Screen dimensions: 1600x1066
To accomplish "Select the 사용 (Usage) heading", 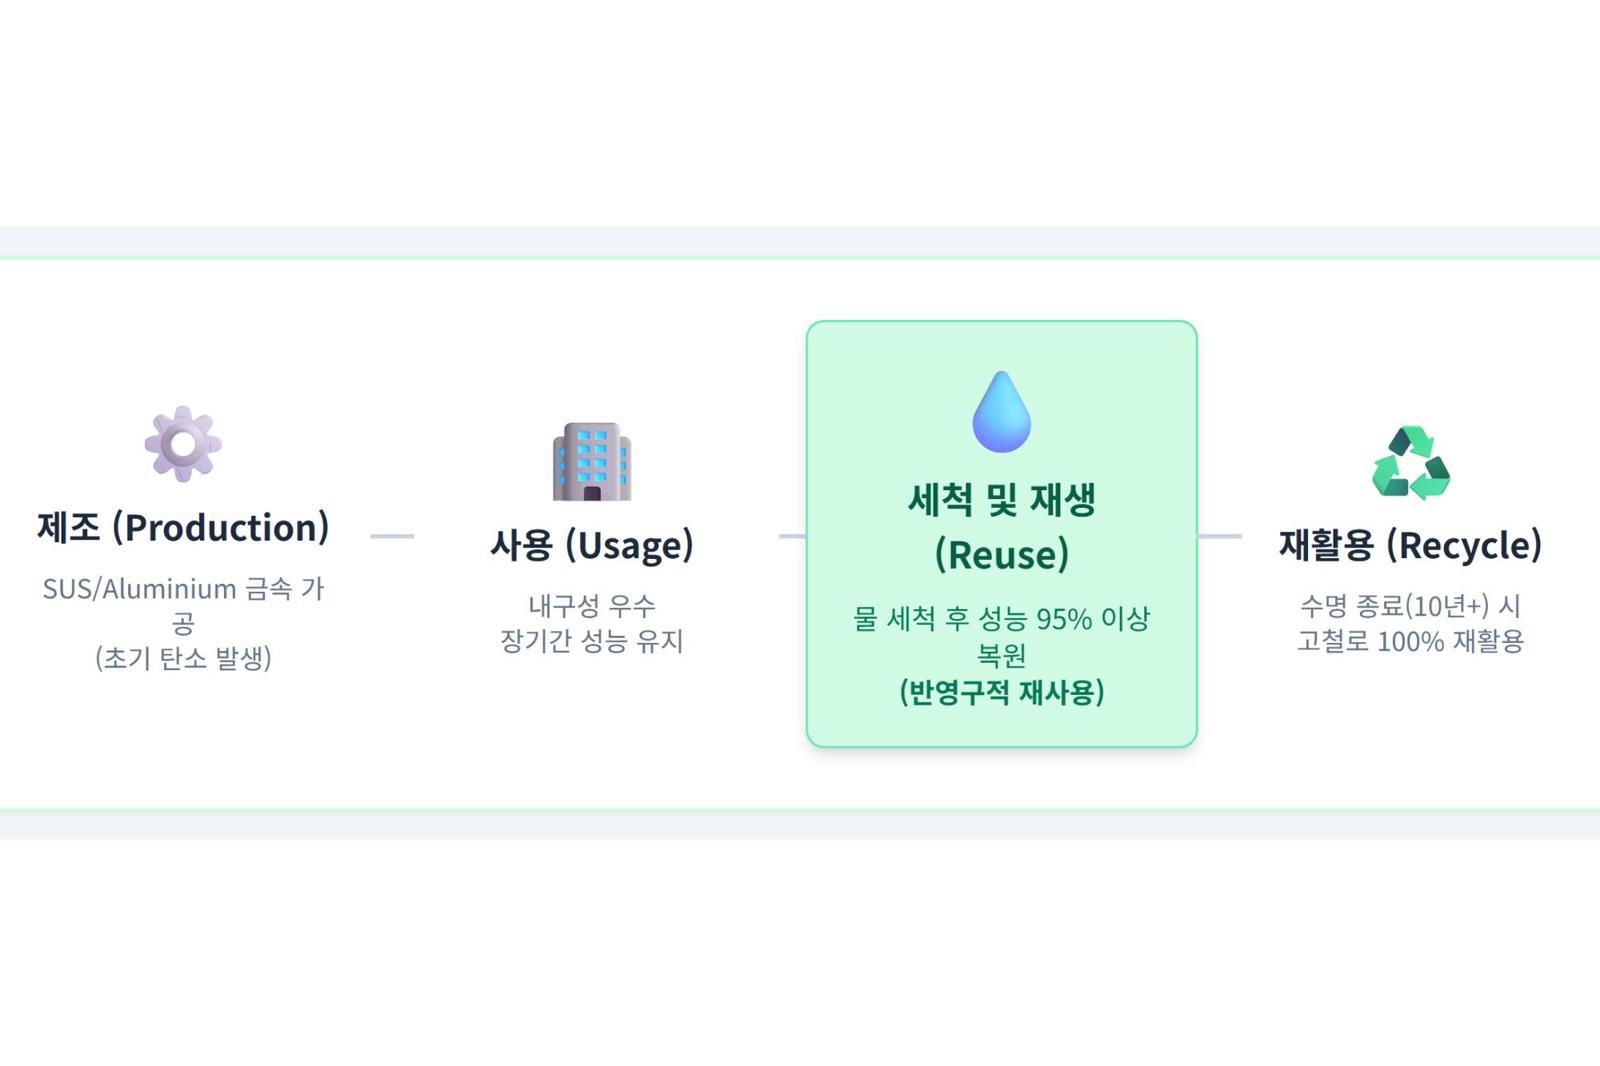I will coord(592,545).
